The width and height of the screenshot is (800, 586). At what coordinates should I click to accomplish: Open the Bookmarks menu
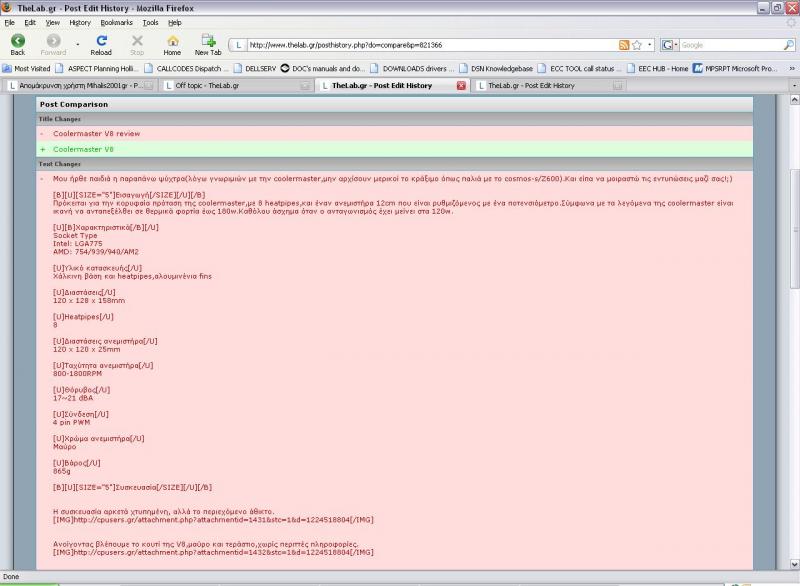coord(116,22)
